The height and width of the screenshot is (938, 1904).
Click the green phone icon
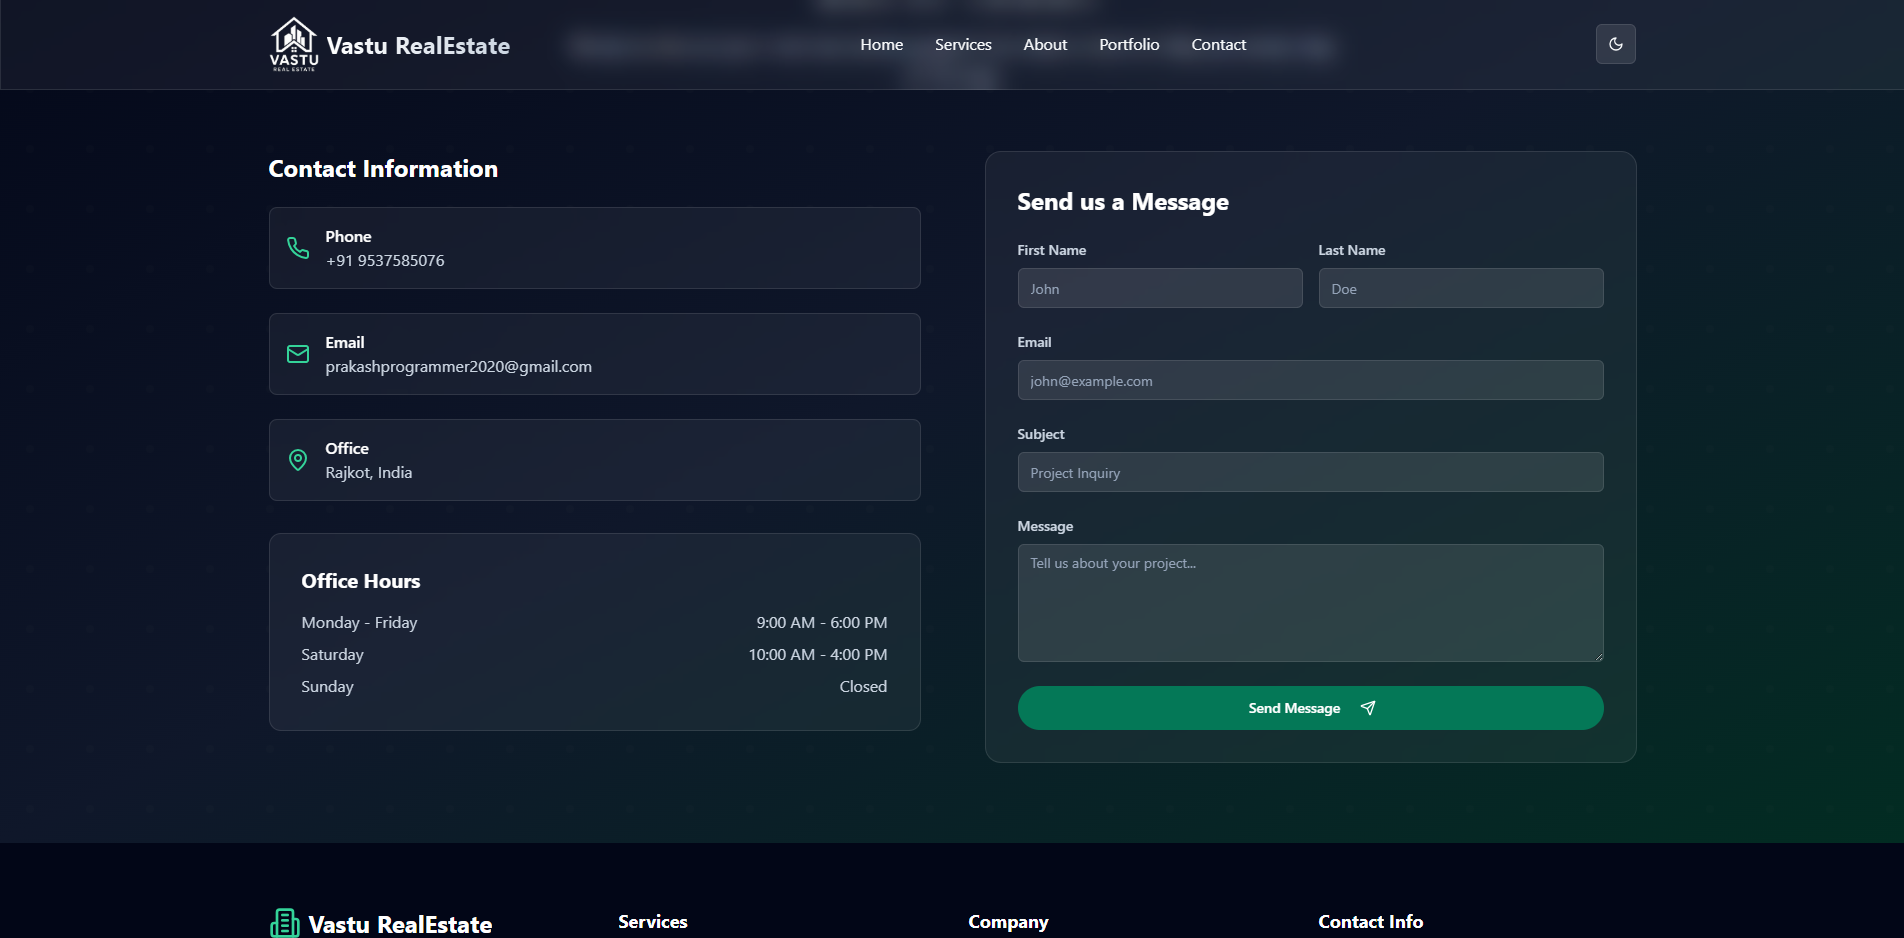[298, 248]
